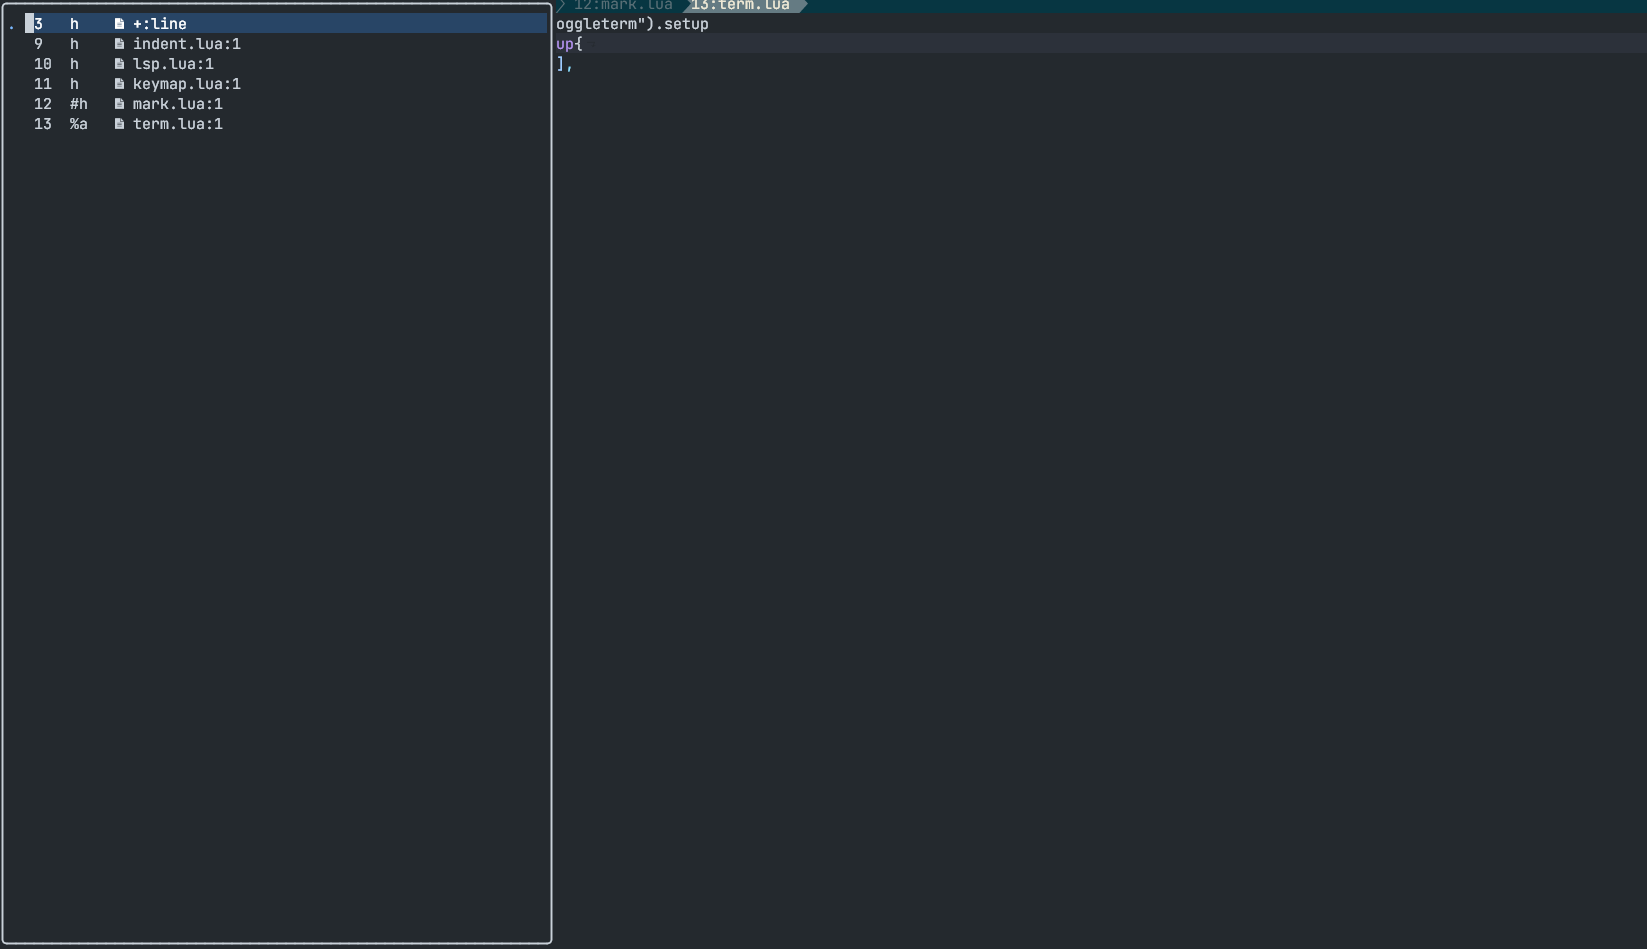Toggle the #h alternate flag on mark.lua
Viewport: 1647px width, 949px height.
[x=78, y=104]
